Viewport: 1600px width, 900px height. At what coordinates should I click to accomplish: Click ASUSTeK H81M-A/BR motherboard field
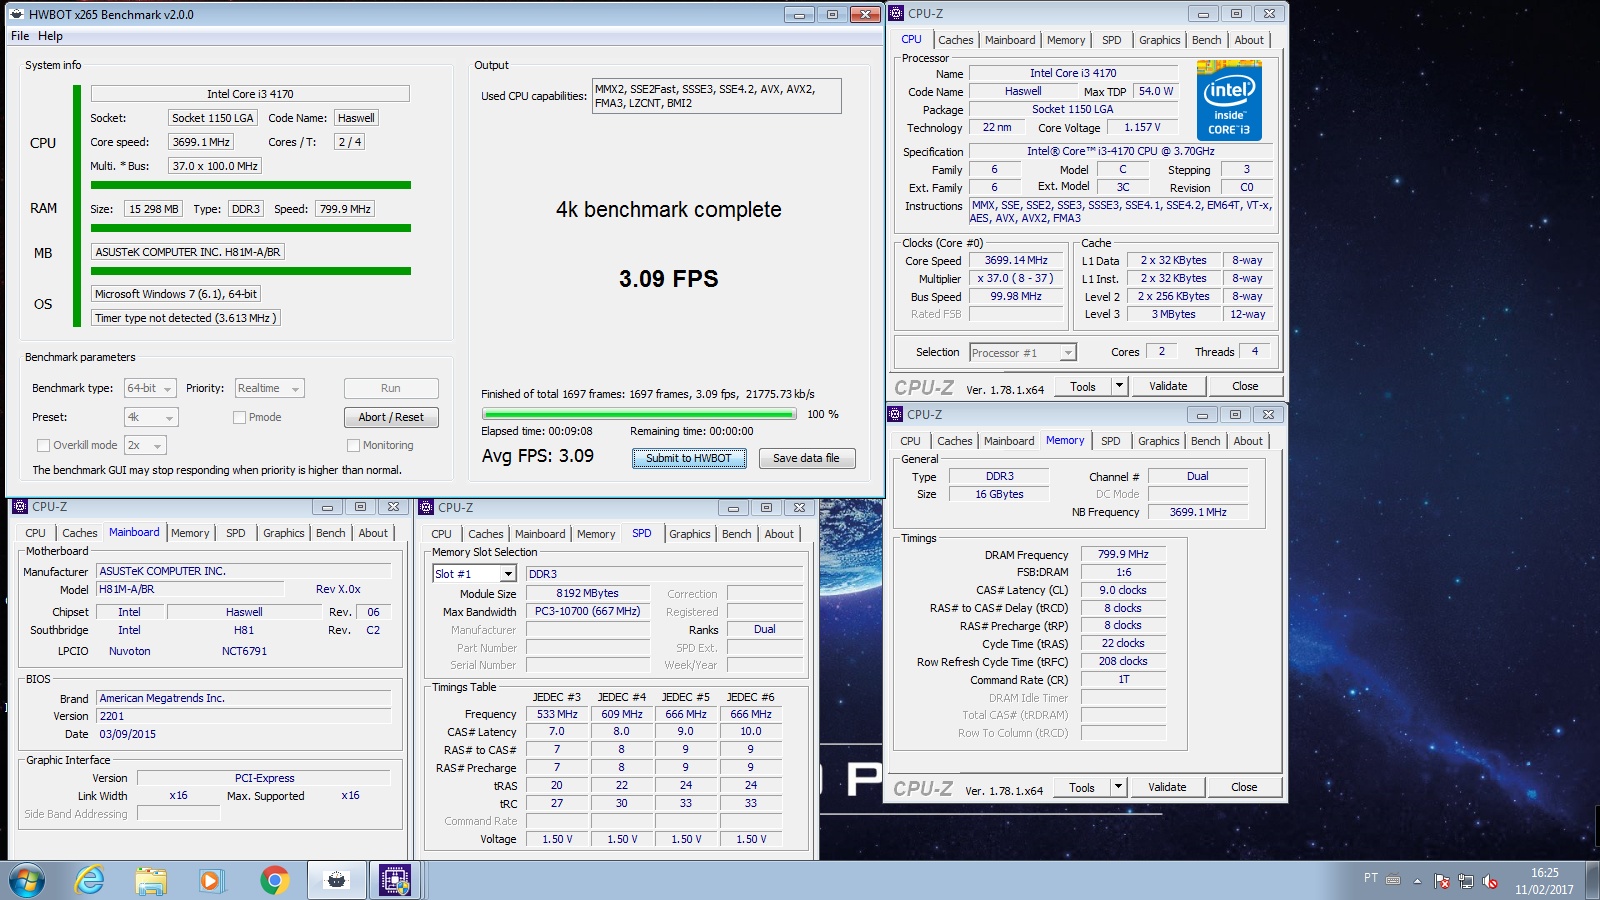click(188, 252)
